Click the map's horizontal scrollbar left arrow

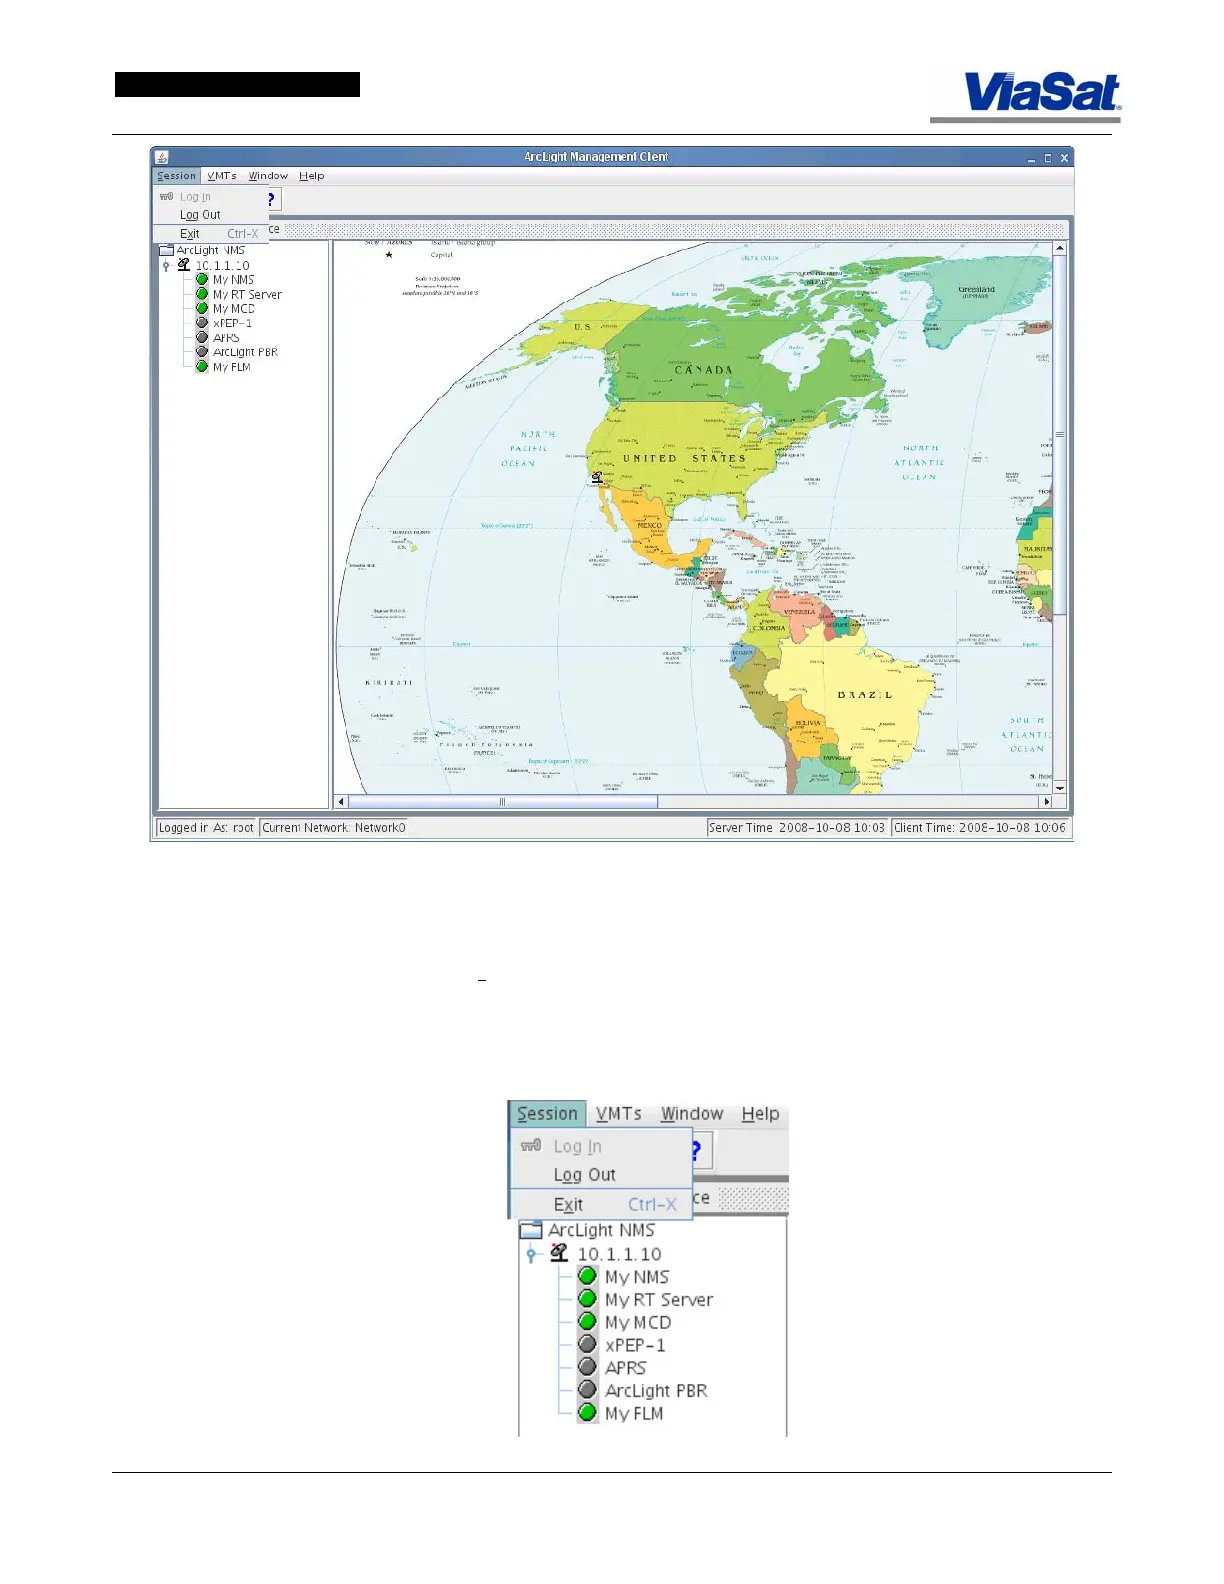coord(341,801)
